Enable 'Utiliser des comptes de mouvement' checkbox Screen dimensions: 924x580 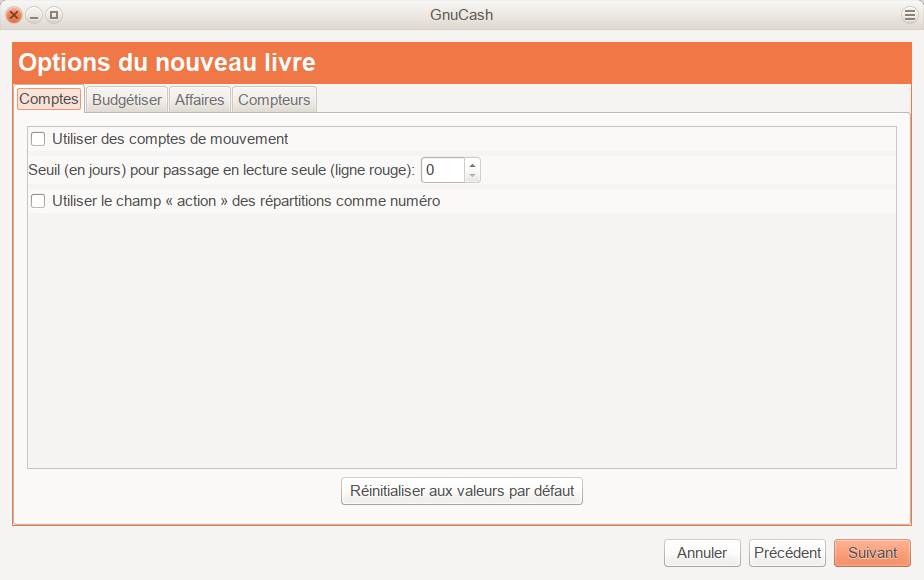(x=39, y=139)
